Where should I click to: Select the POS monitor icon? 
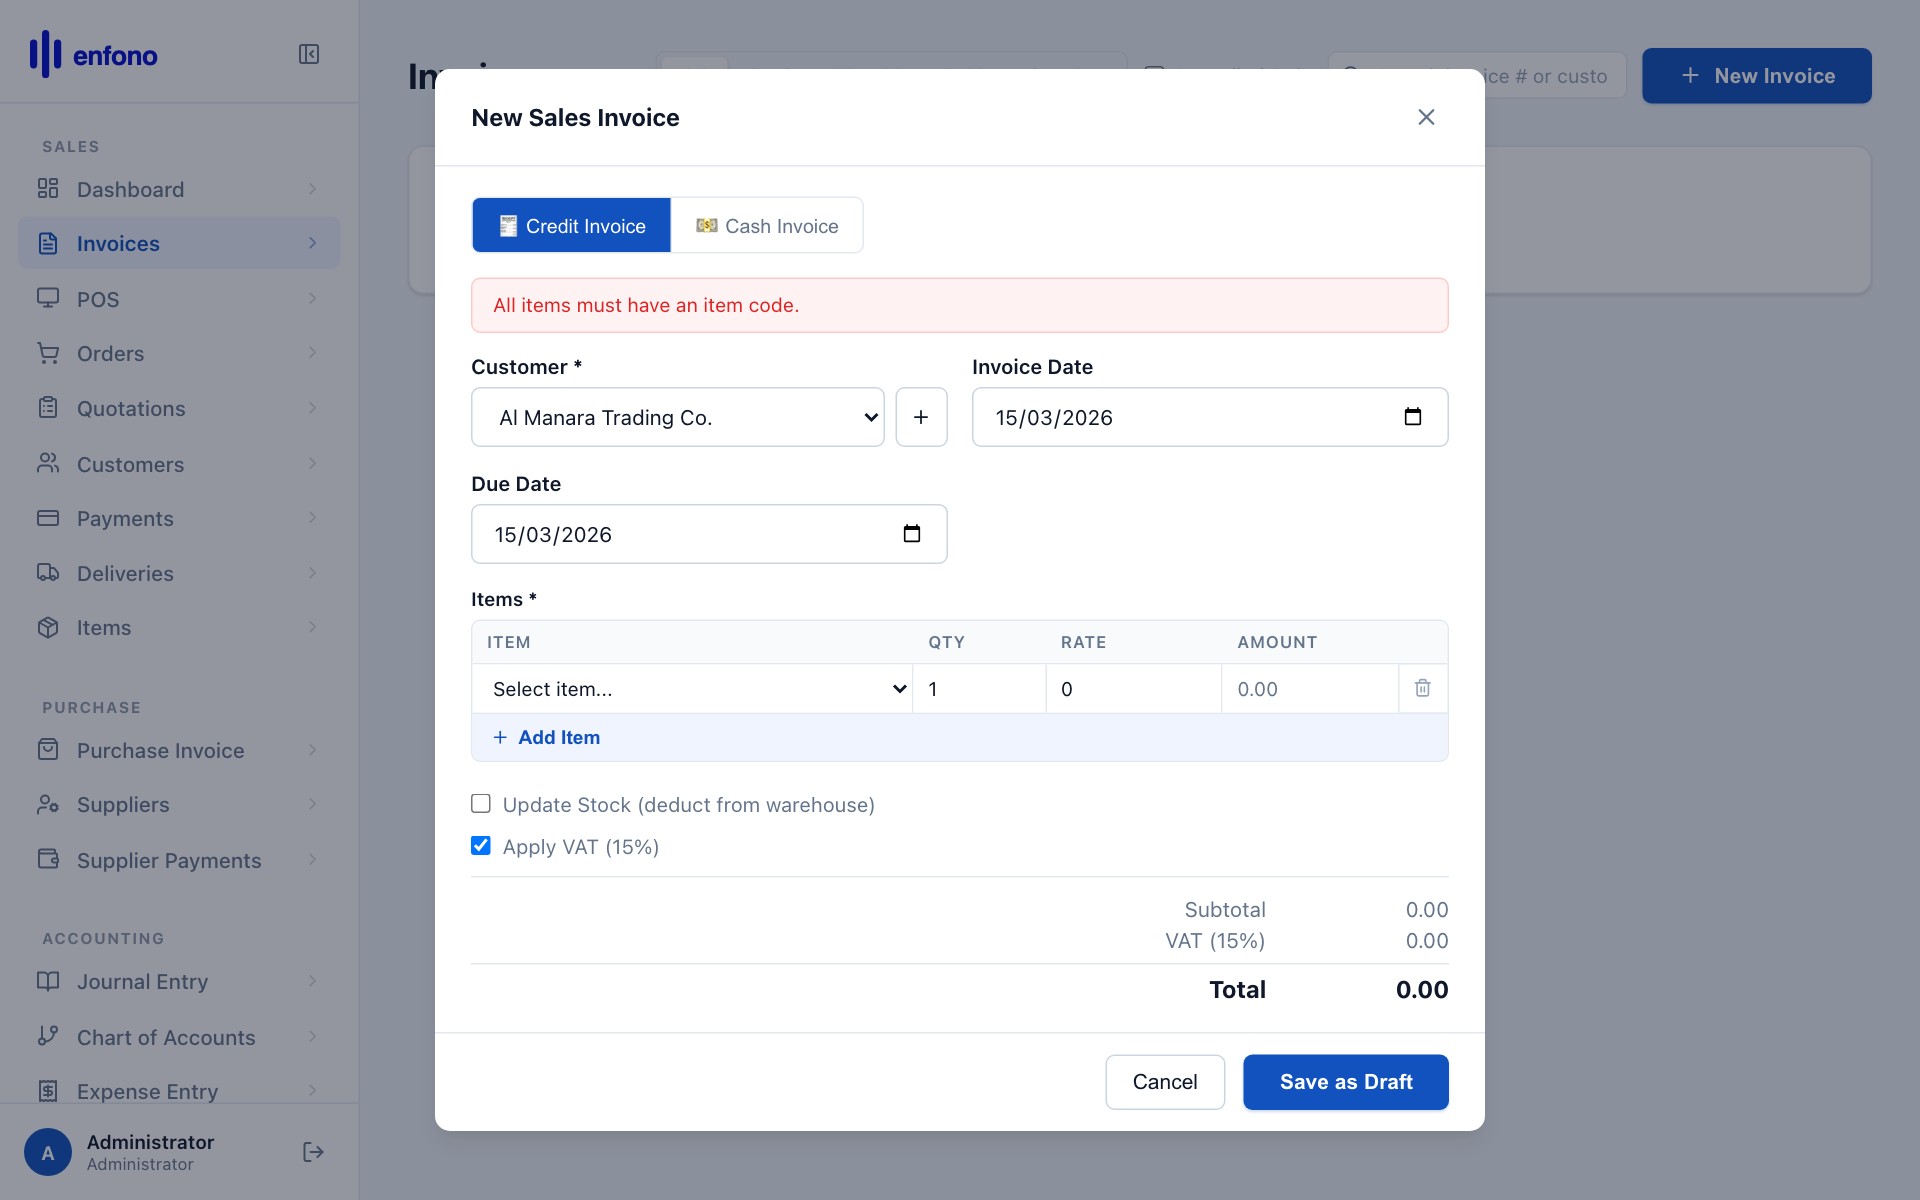coord(49,298)
